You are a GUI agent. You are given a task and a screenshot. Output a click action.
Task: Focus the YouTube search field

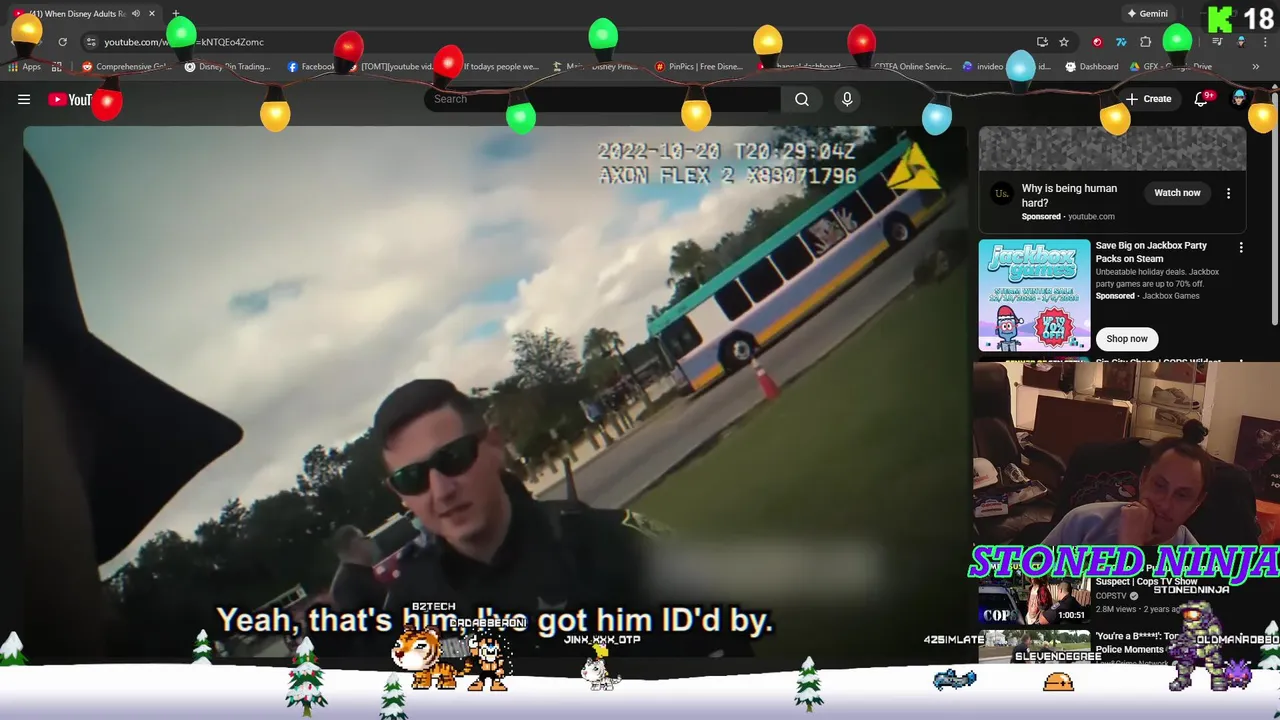[x=602, y=99]
